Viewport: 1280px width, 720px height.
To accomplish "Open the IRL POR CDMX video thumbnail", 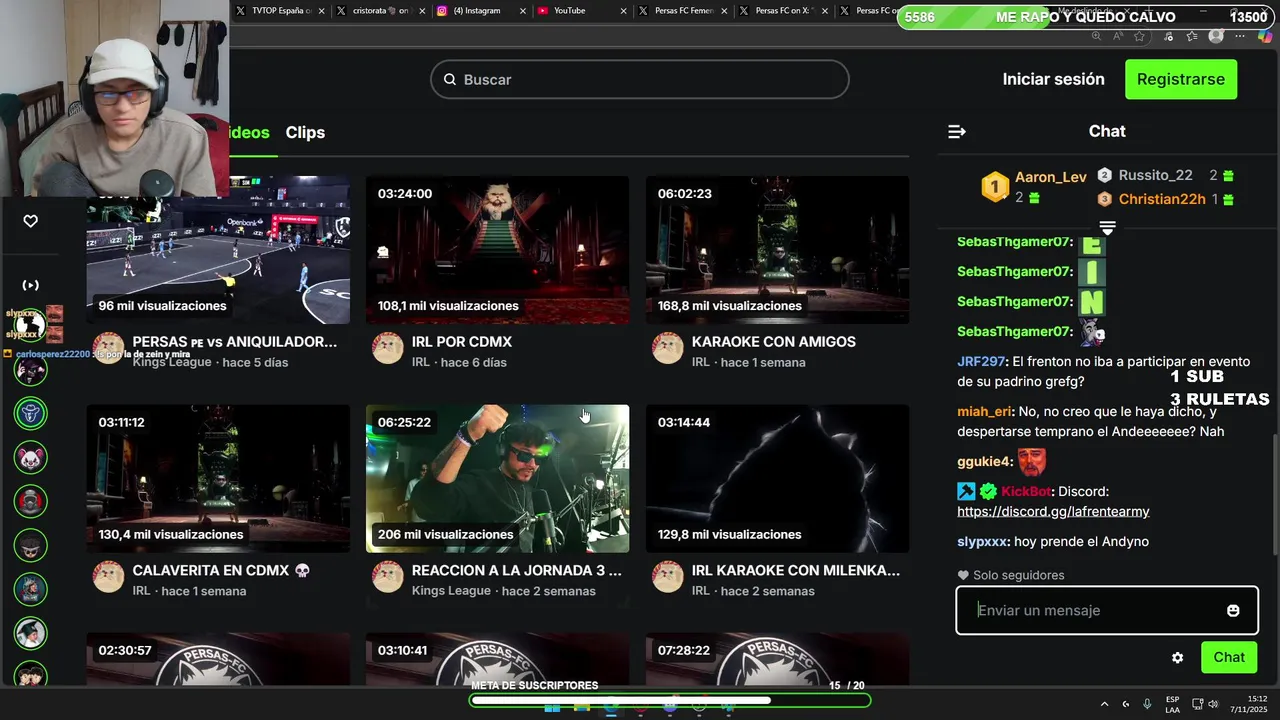I will pyautogui.click(x=498, y=250).
